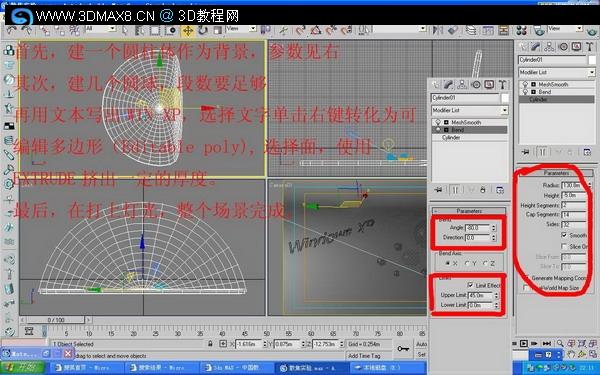600x375 pixels.
Task: Click the Rectangular Selection Region icon
Action: 155,31
